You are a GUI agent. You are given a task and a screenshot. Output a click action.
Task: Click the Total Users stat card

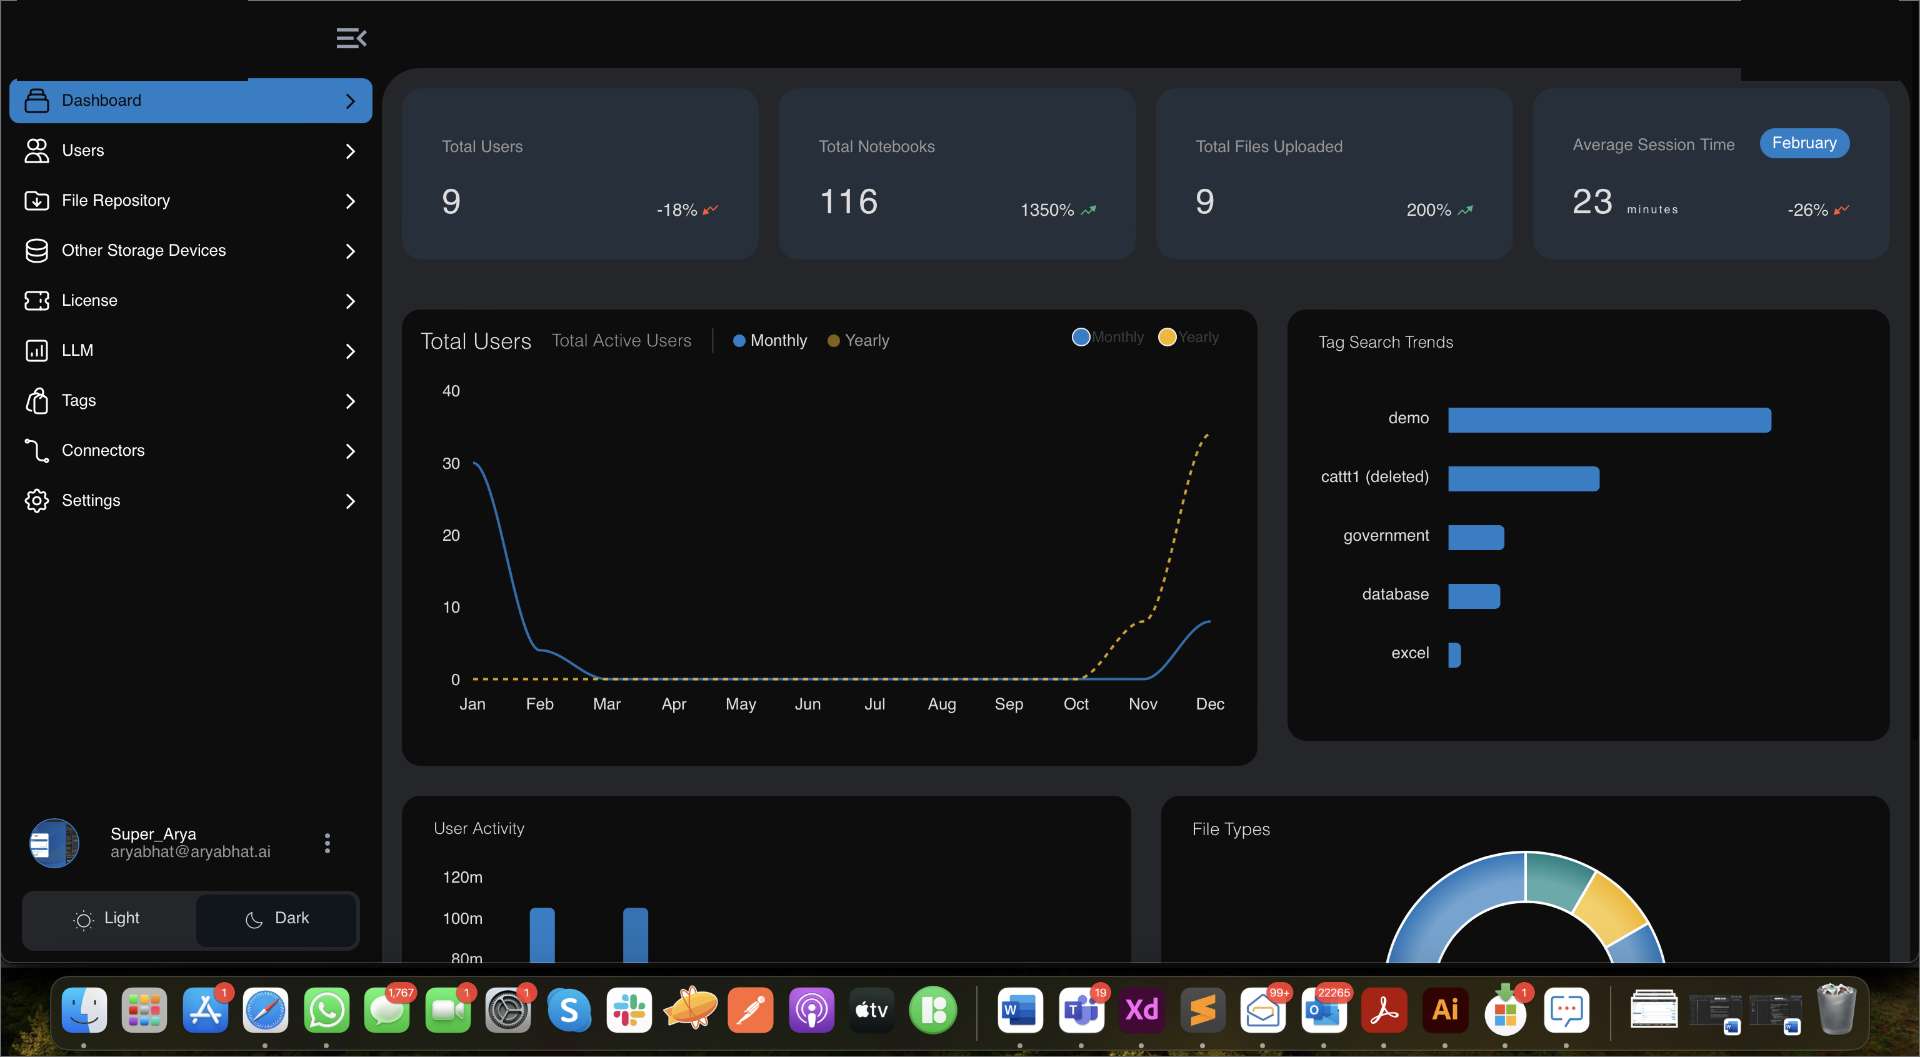point(580,174)
